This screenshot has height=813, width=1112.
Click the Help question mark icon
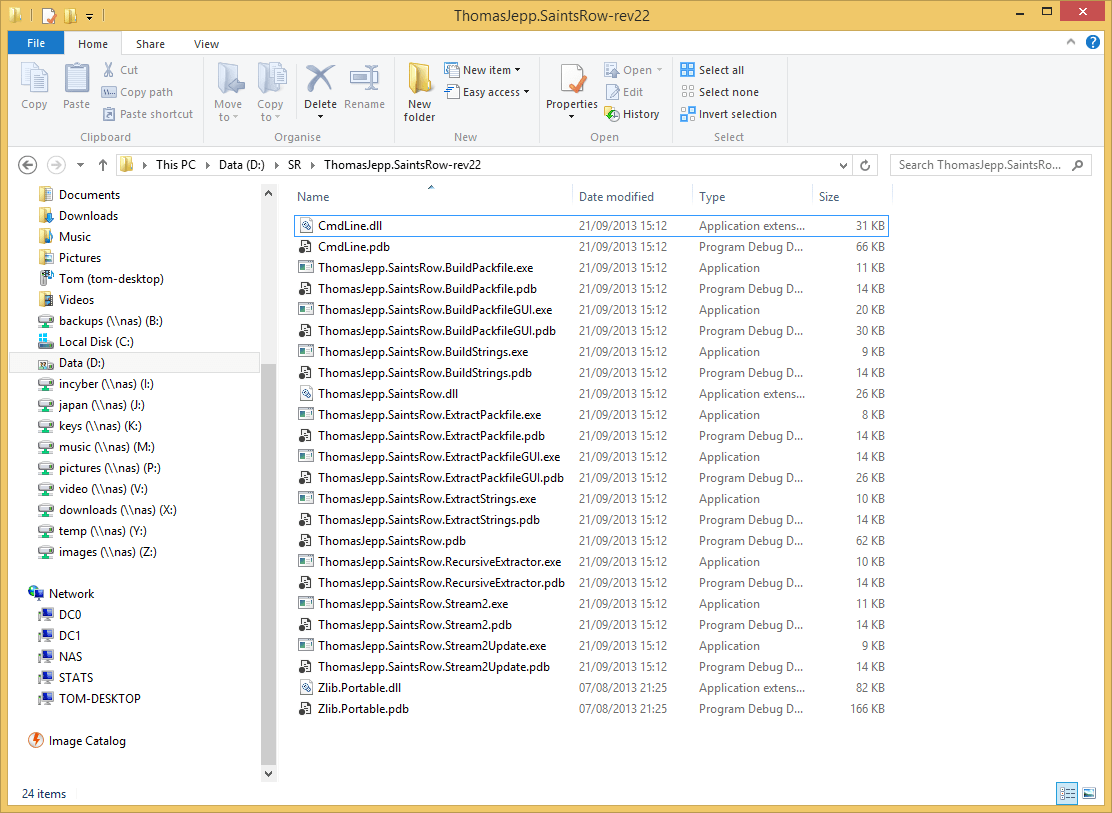[x=1095, y=43]
